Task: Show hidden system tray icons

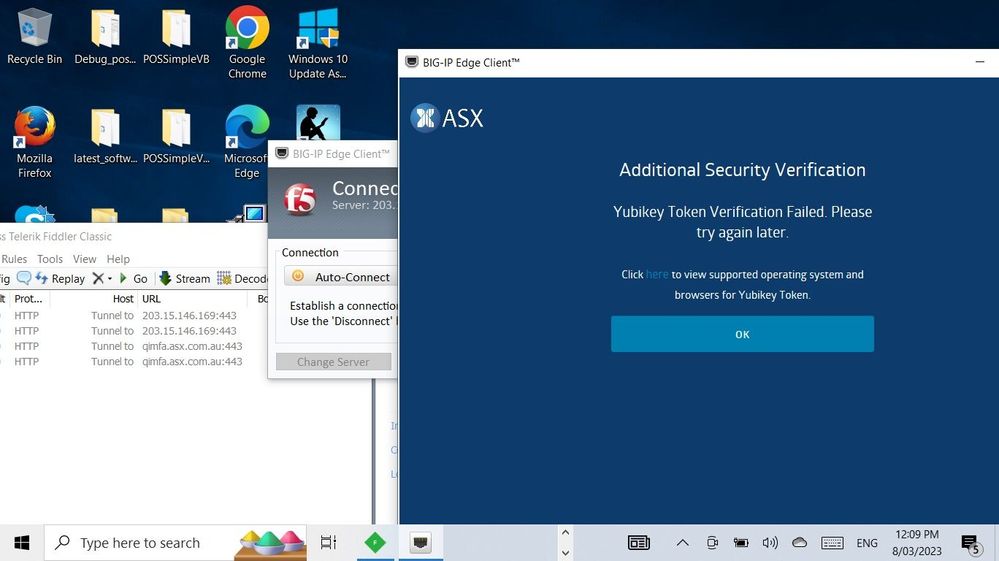Action: 682,543
